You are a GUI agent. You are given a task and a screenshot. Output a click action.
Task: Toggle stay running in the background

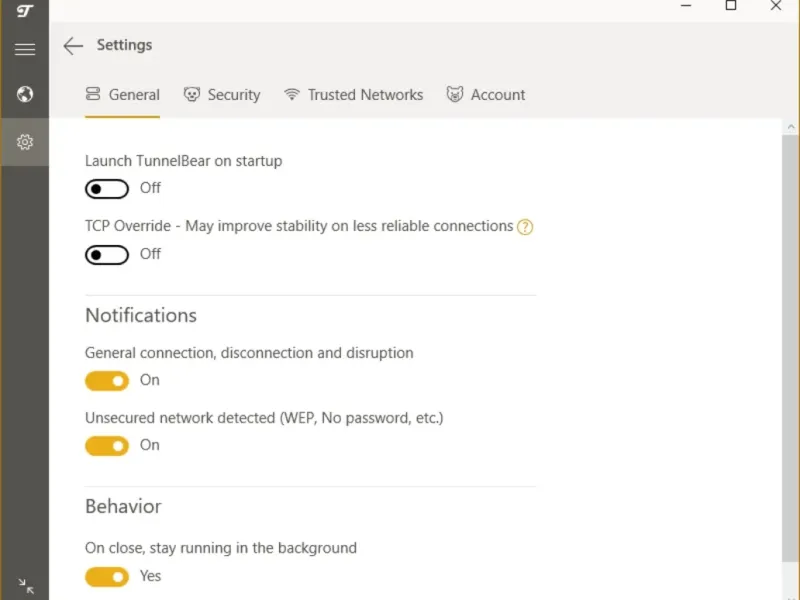coord(107,577)
